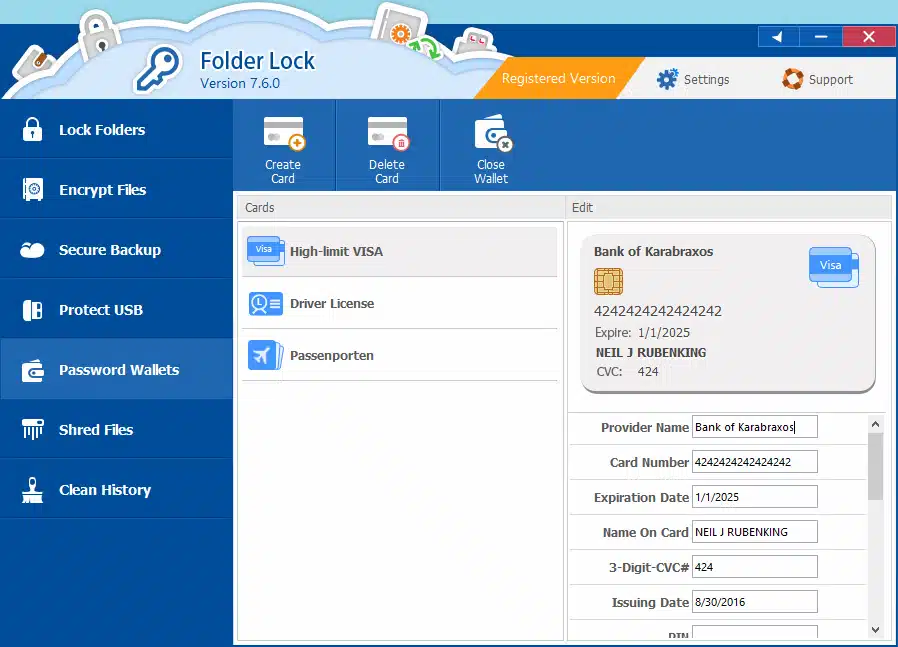Image resolution: width=898 pixels, height=647 pixels.
Task: Click into the Card Number field
Action: (754, 462)
